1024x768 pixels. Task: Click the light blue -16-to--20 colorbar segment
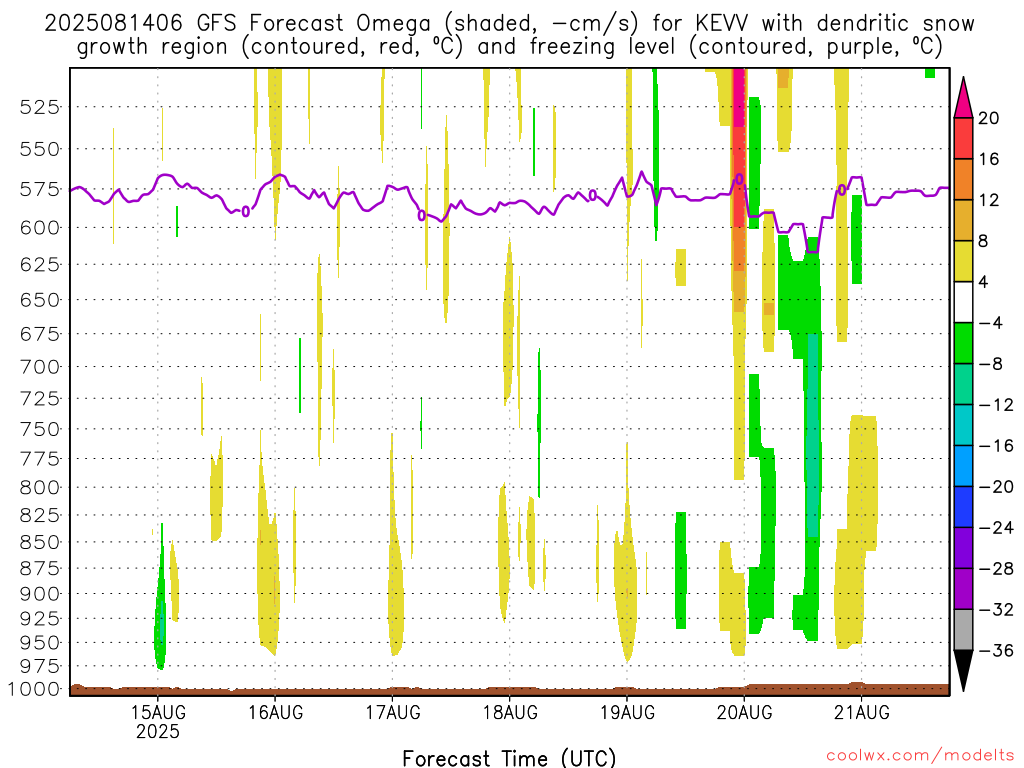point(963,466)
